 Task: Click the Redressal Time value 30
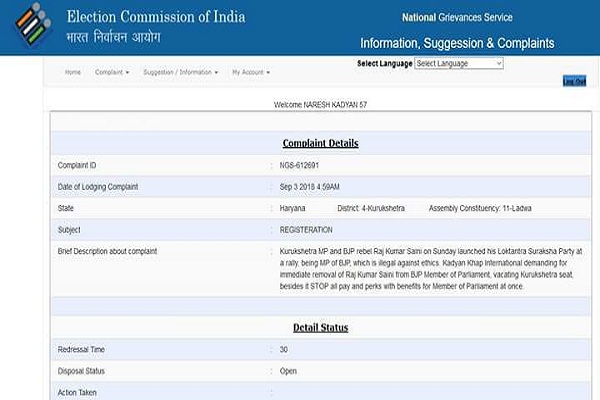284,349
